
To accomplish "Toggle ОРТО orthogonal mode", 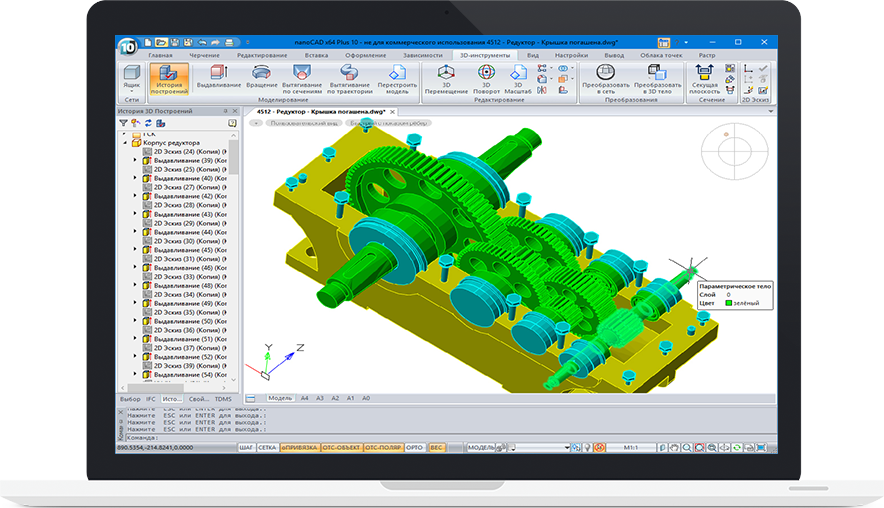I will tap(414, 448).
